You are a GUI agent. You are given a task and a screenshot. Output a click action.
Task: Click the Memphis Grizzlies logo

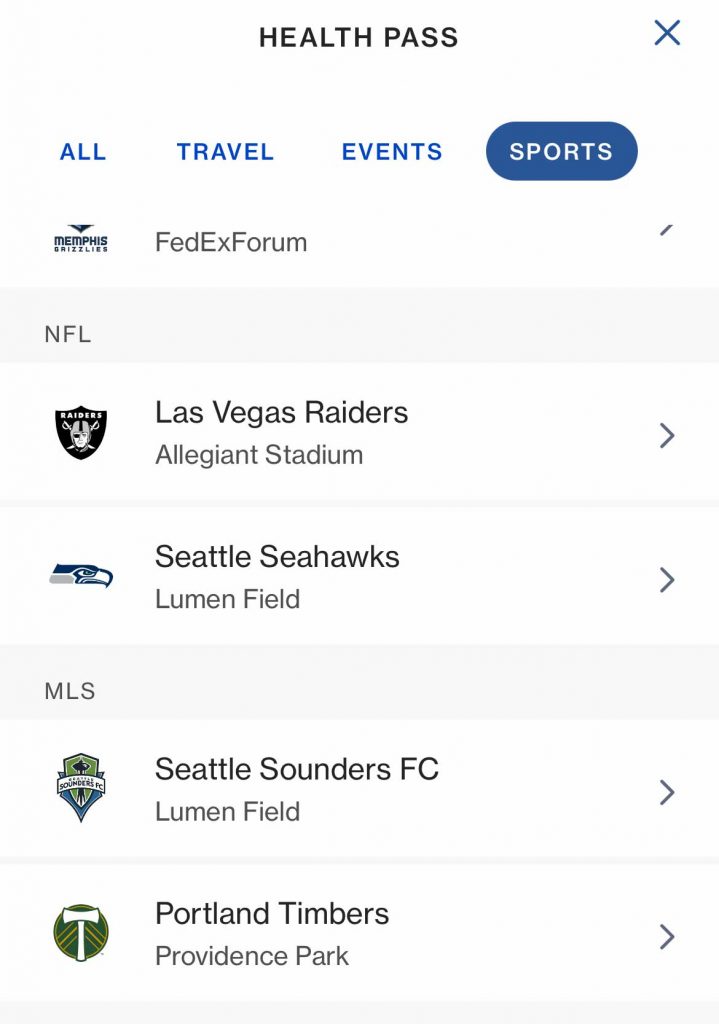[81, 240]
